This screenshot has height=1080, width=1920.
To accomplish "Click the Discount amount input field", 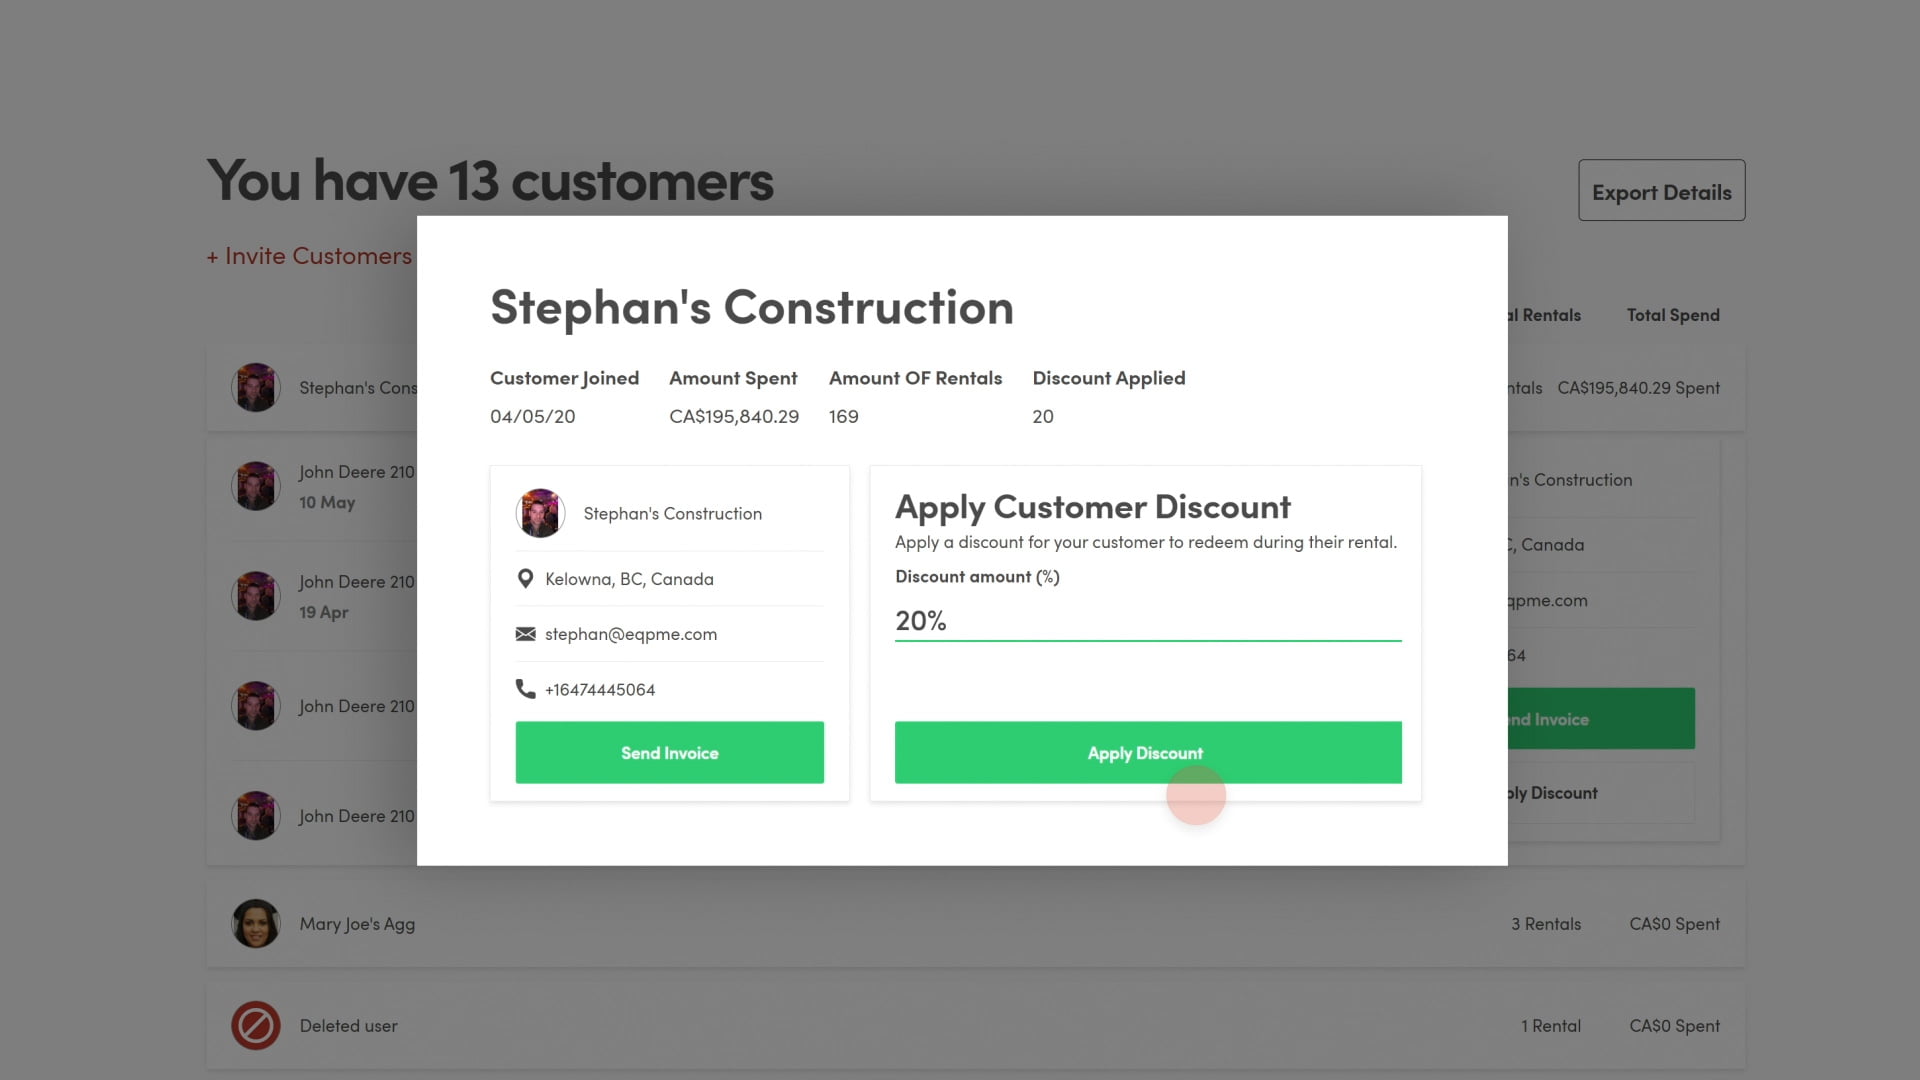I will tap(1147, 621).
